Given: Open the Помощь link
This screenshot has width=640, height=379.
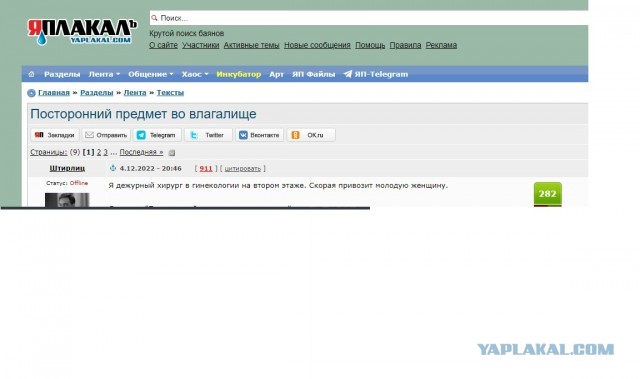Looking at the screenshot, I should pyautogui.click(x=370, y=45).
